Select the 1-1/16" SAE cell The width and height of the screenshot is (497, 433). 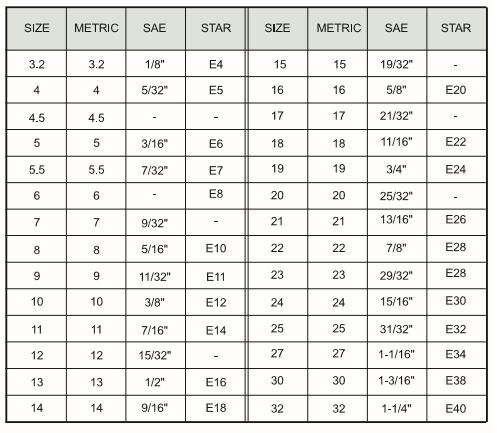pos(397,355)
